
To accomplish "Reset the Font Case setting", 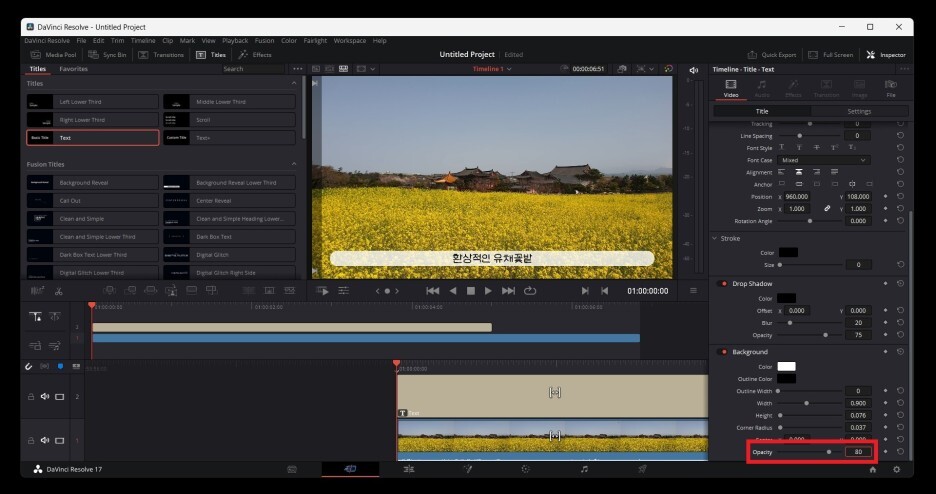I will pyautogui.click(x=900, y=160).
